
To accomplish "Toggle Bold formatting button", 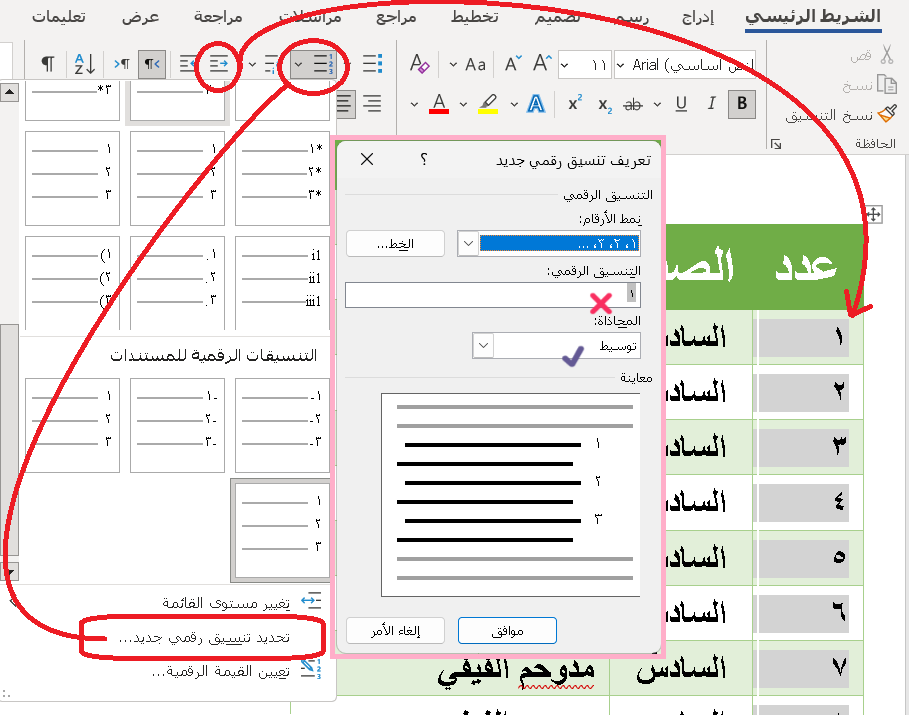I will pyautogui.click(x=742, y=104).
